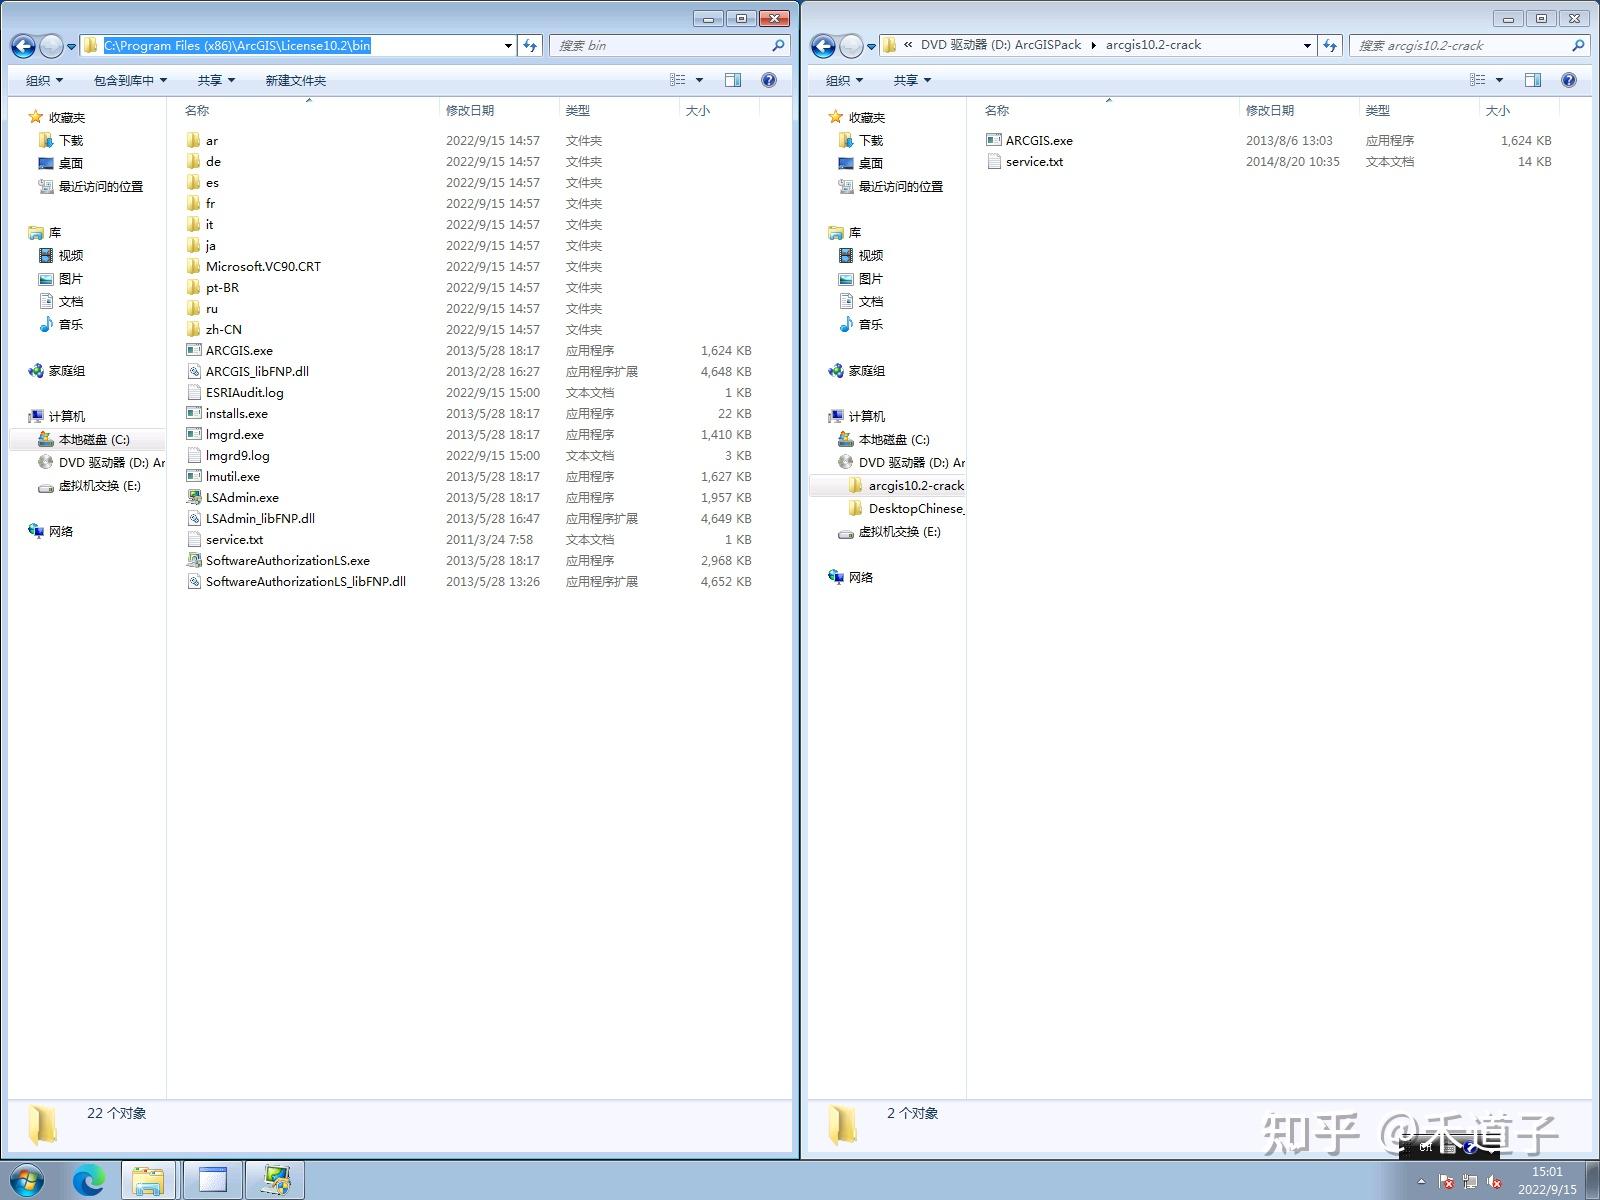
Task: Change view icon in left window toolbar
Action: 678,80
